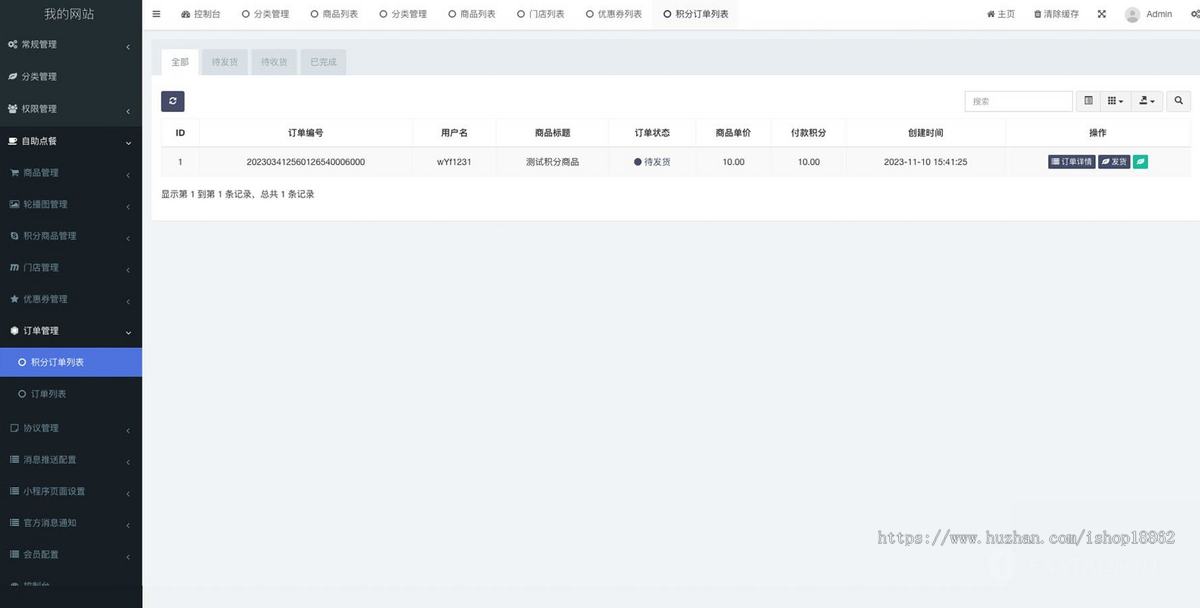Click the toggle card view icon
1200x608 pixels.
click(1088, 101)
